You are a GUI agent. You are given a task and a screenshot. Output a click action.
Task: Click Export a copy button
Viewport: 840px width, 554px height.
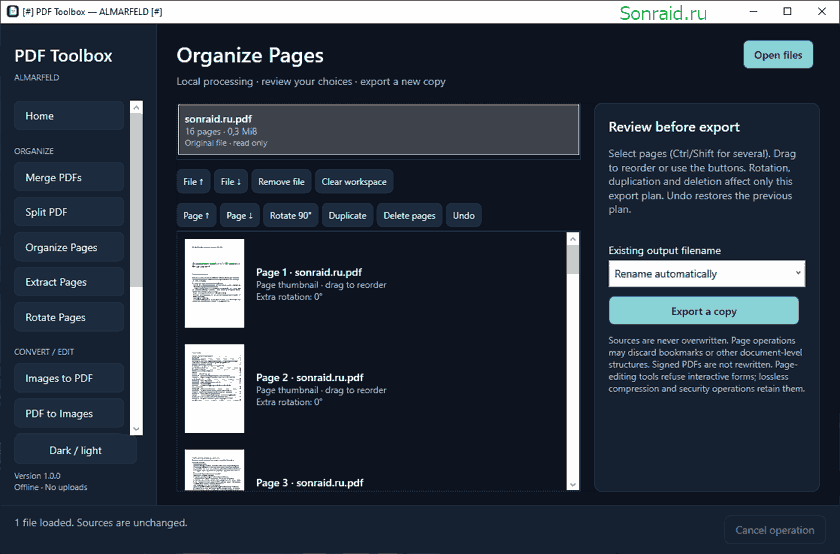tap(704, 311)
